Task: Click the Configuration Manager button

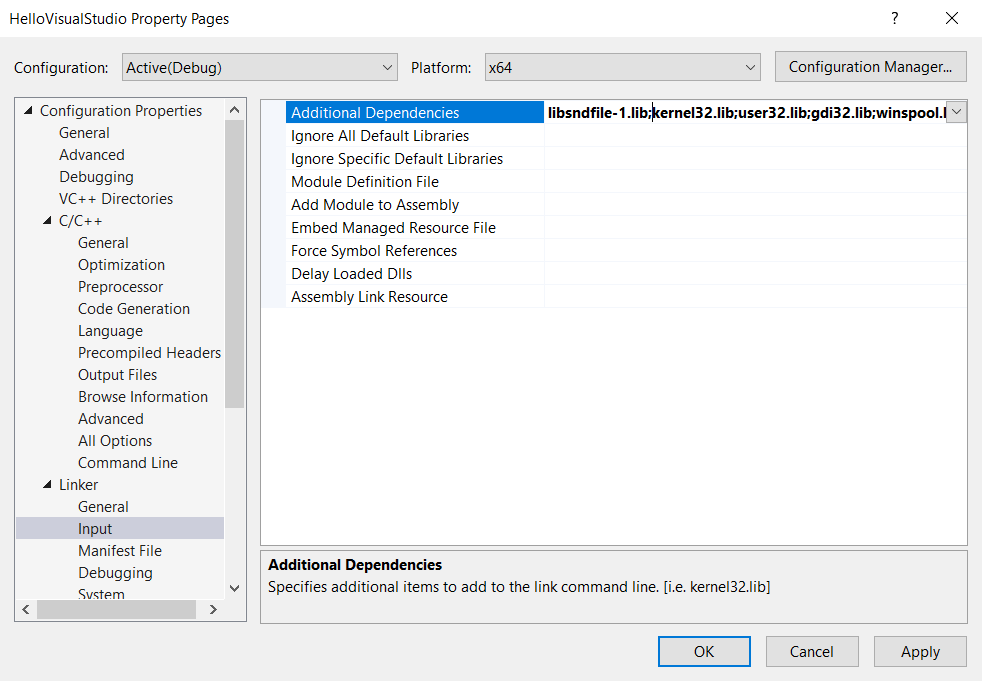Action: (x=871, y=67)
